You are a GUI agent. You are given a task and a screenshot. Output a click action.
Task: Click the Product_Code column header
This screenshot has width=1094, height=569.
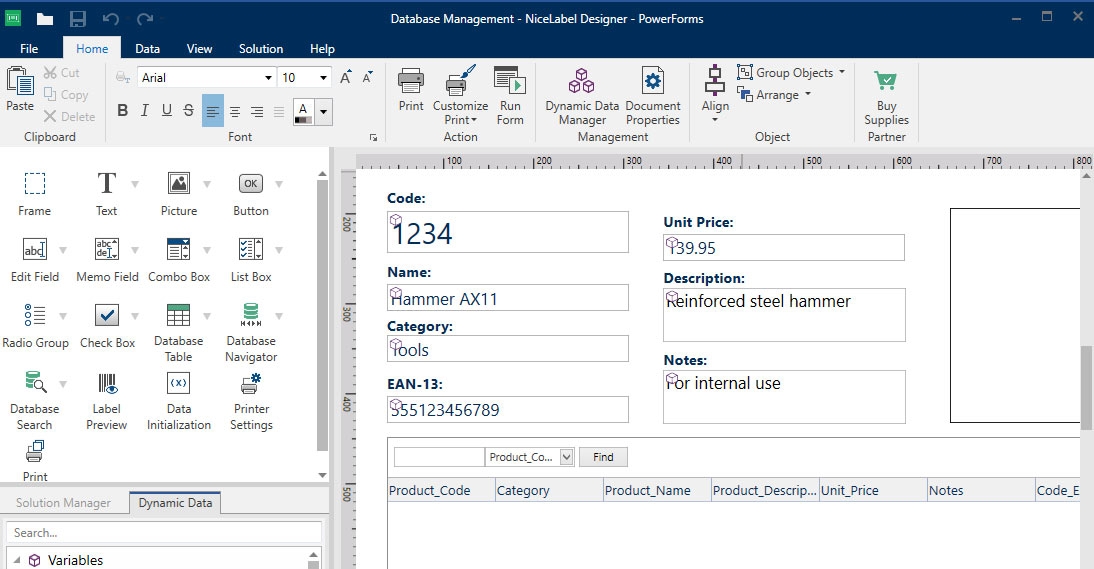[x=441, y=490]
